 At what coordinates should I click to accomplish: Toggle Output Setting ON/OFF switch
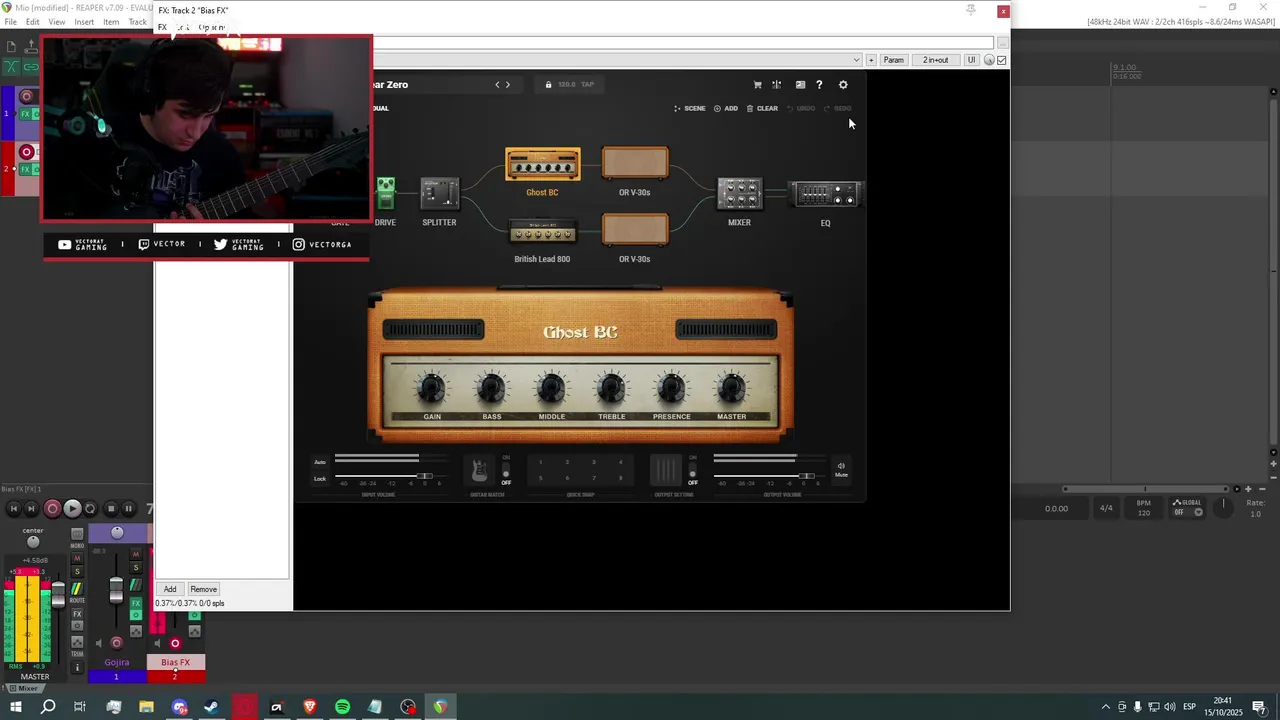click(692, 470)
